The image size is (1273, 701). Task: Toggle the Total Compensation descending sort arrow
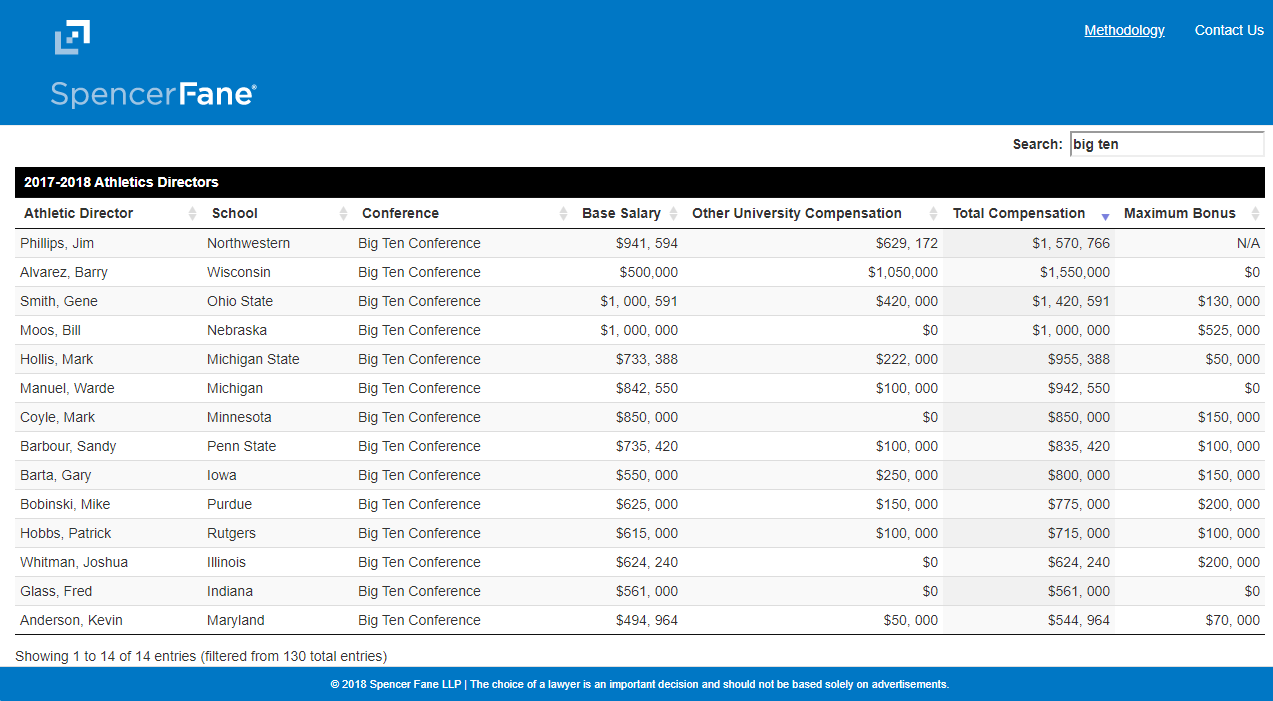(x=1105, y=215)
